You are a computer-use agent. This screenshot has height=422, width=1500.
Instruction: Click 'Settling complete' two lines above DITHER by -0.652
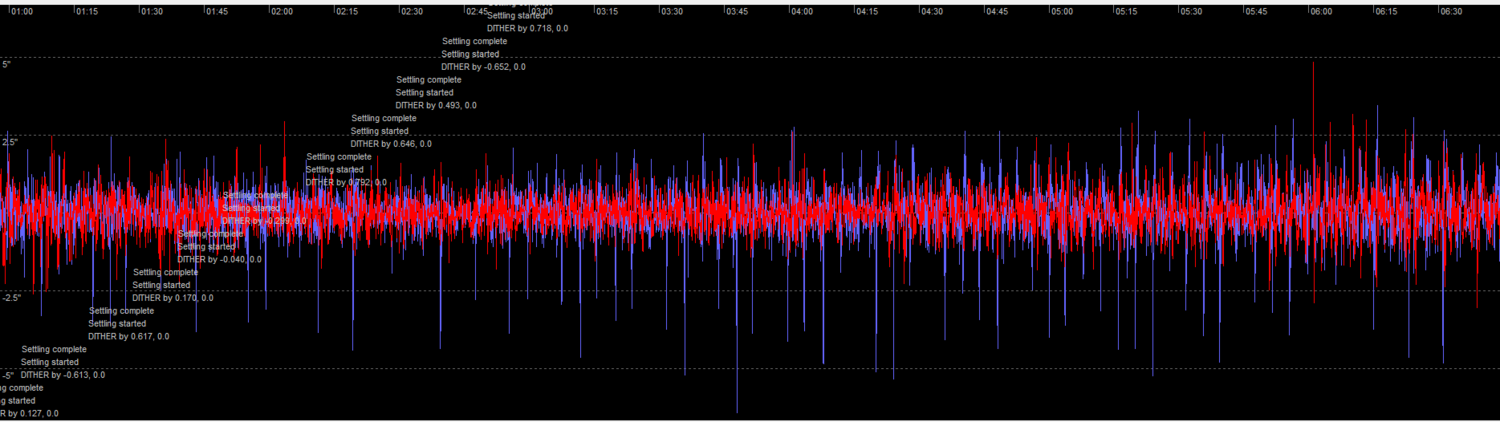click(474, 41)
